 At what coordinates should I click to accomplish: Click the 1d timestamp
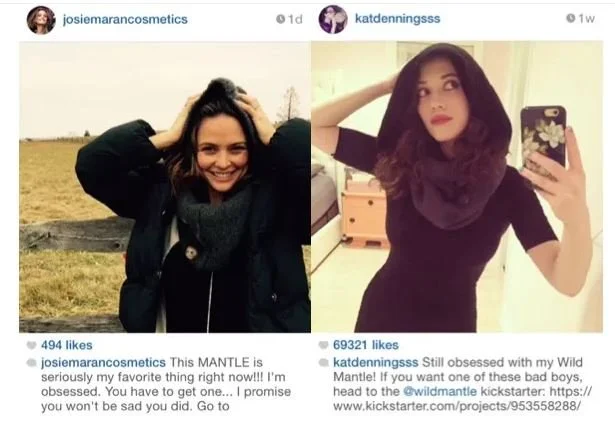(296, 19)
